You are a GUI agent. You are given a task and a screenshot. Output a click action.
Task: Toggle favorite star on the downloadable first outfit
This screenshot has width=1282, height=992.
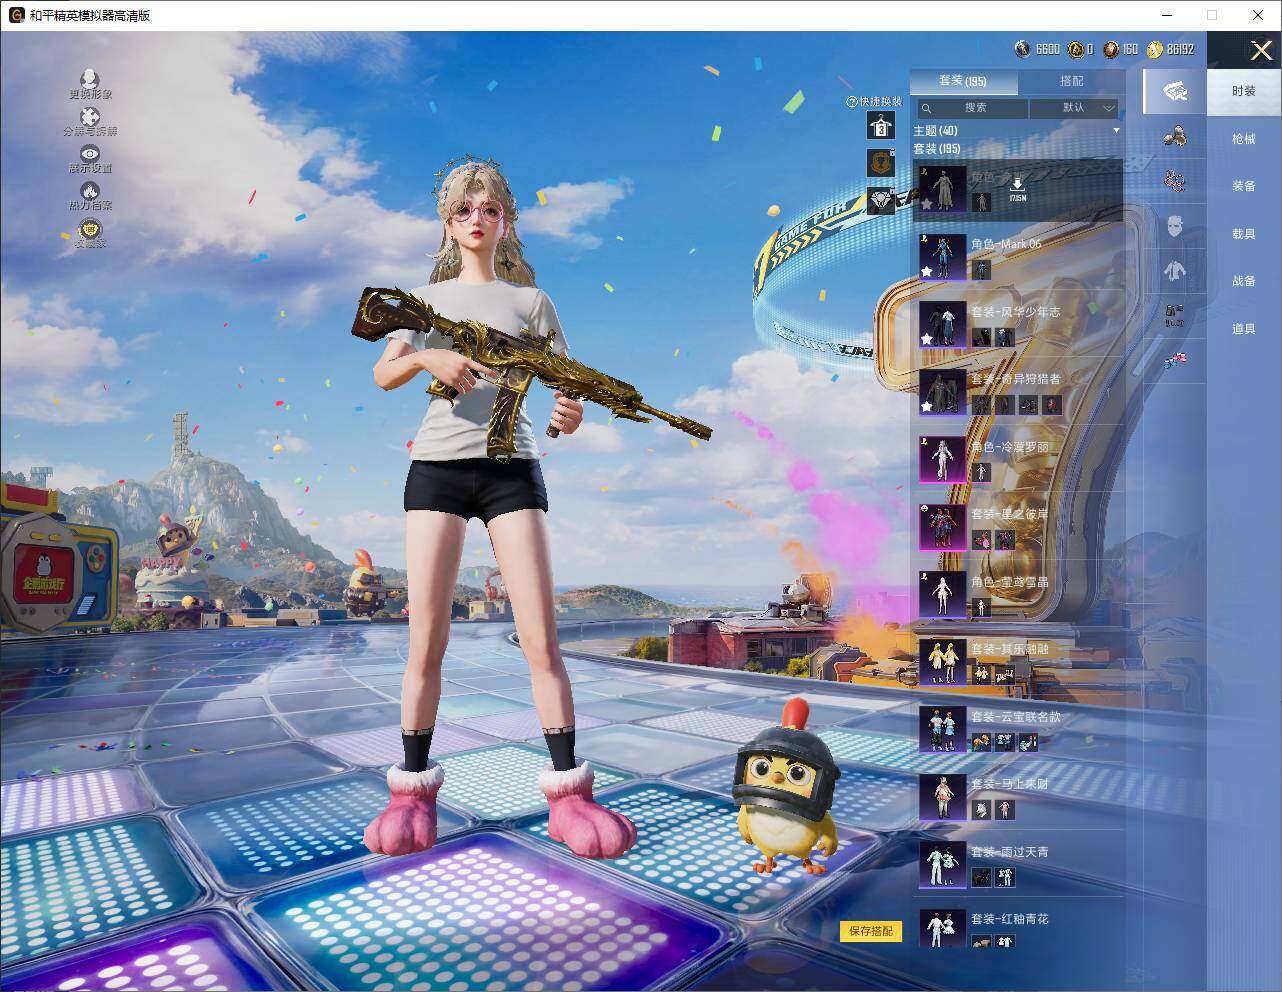click(x=927, y=204)
